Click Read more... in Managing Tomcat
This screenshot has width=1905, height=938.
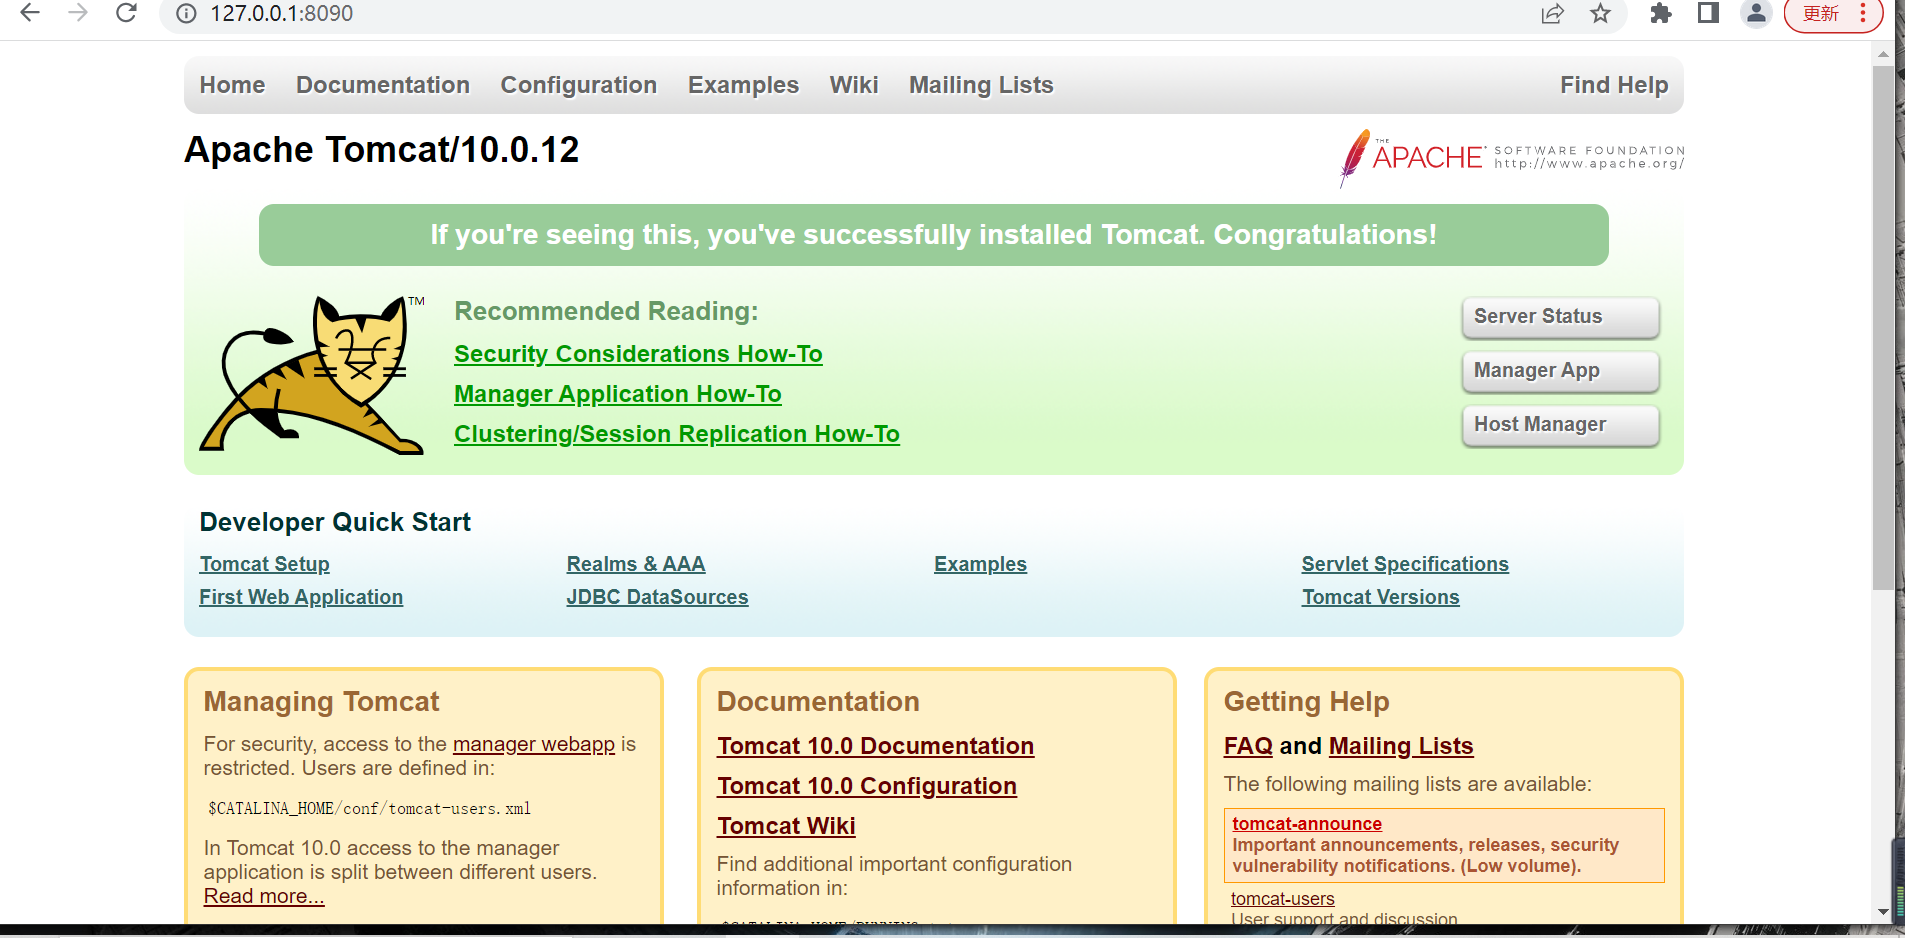(x=264, y=896)
